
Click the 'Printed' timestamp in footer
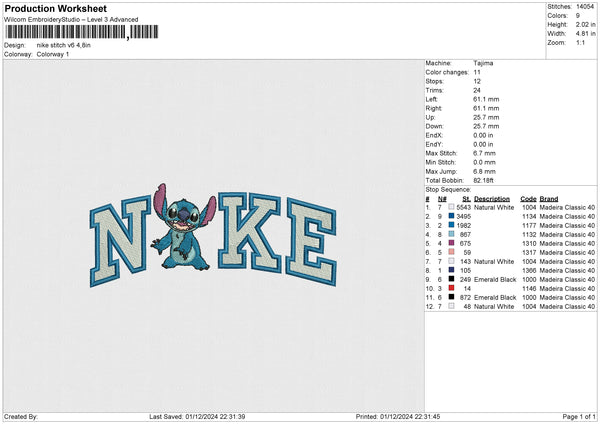coord(398,416)
